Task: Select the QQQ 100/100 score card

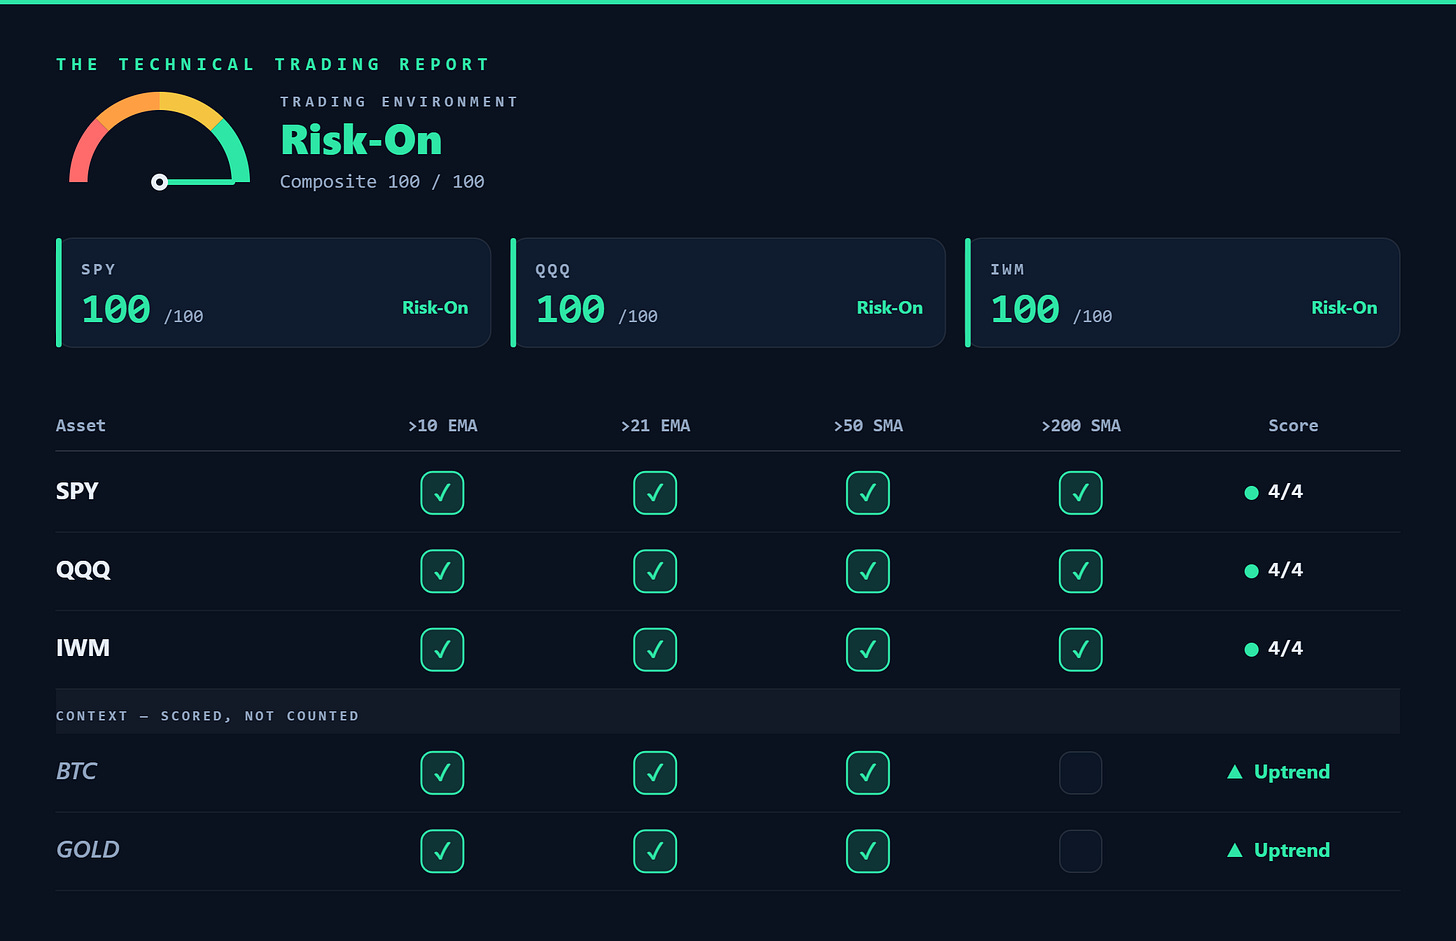Action: tap(728, 293)
